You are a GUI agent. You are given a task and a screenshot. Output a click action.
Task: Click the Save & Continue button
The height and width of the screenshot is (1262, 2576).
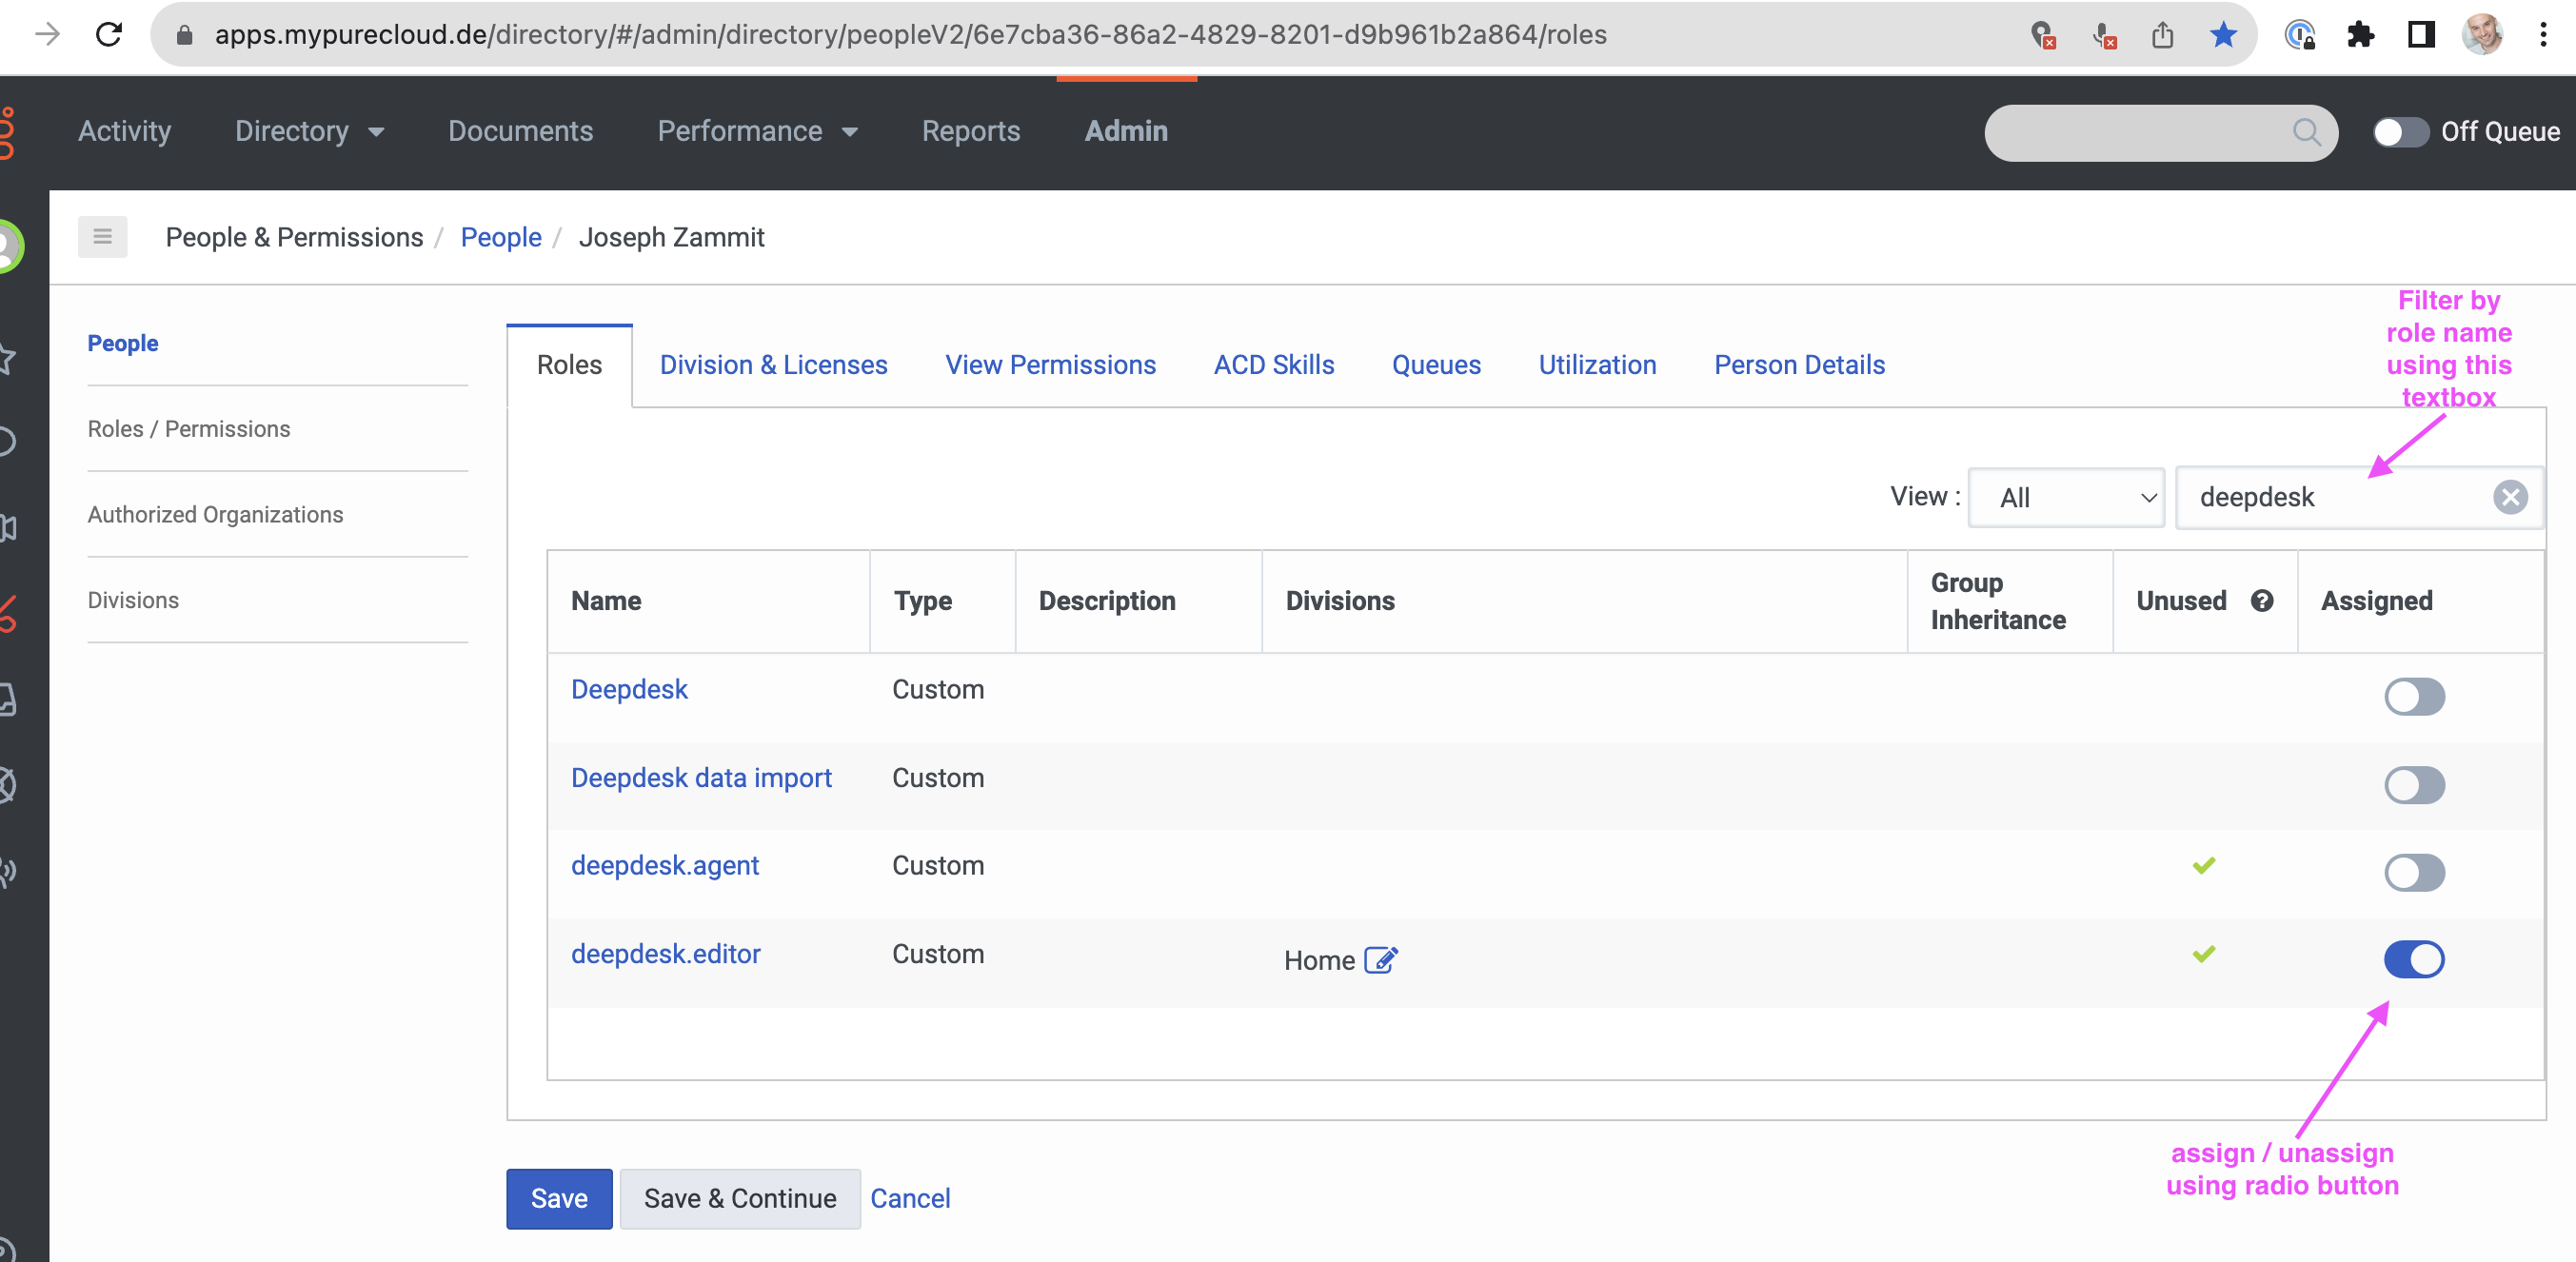click(739, 1198)
